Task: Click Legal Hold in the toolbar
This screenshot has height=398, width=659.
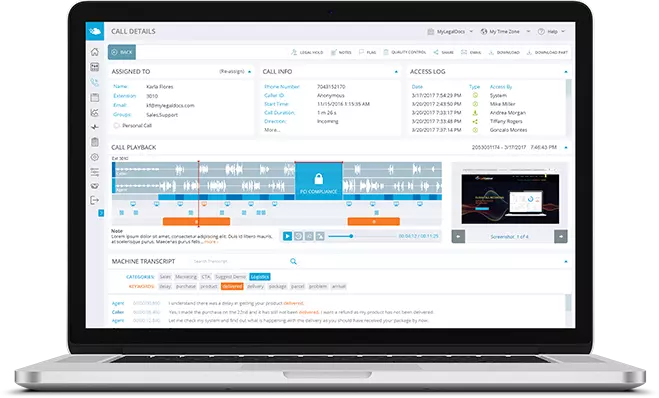Action: [307, 53]
